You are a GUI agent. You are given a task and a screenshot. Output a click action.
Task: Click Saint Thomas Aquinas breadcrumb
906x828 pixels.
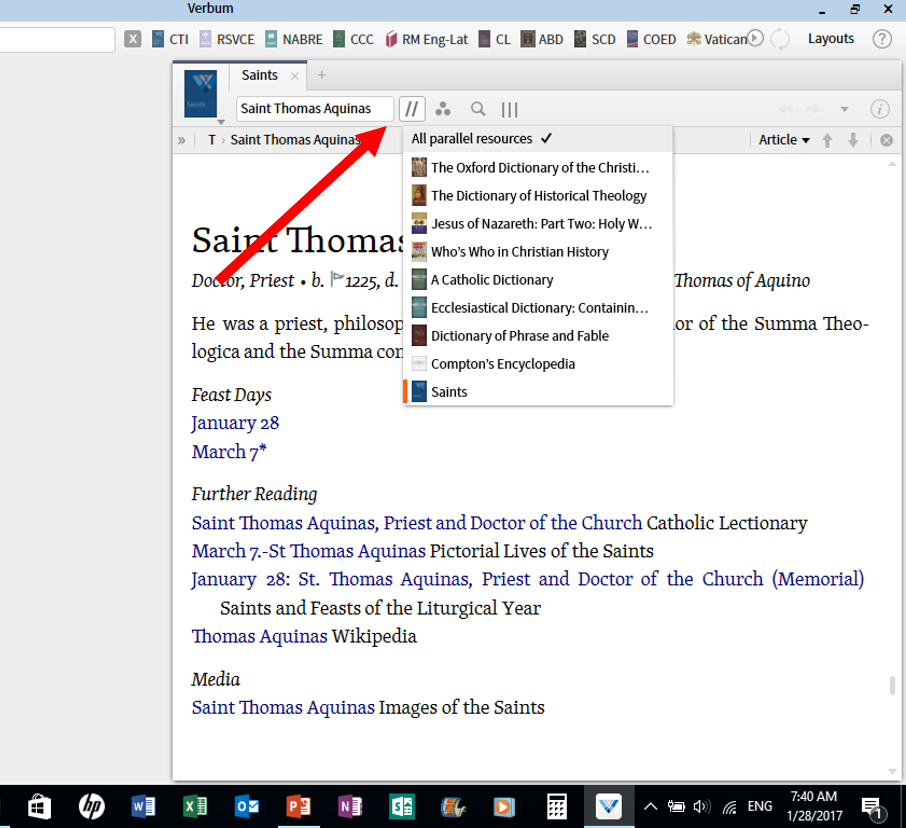(x=295, y=140)
